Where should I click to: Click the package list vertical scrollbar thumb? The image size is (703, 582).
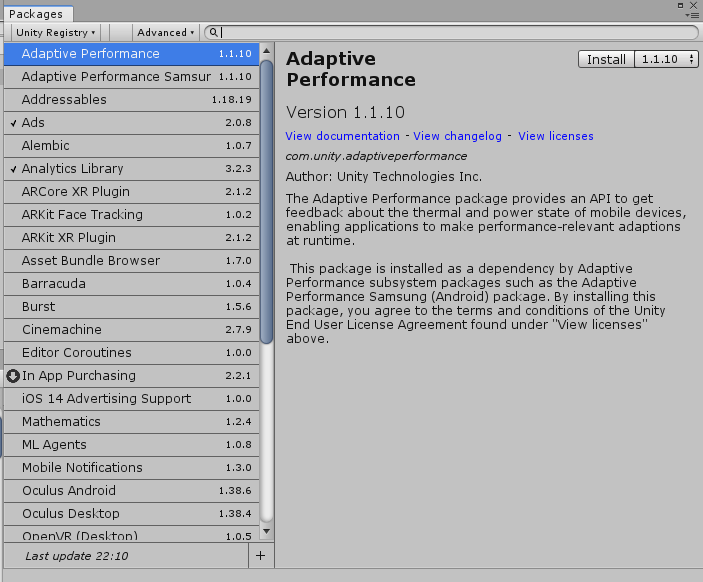(267, 202)
